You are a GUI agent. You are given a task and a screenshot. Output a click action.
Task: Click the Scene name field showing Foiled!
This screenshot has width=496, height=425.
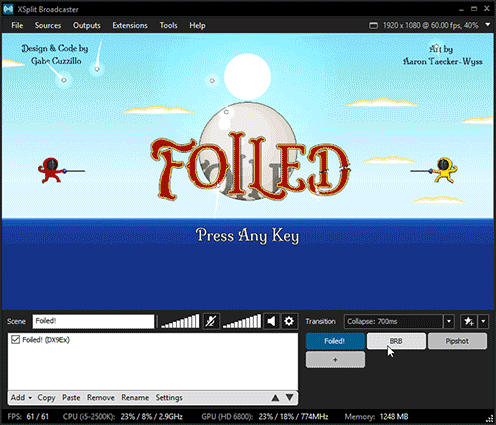pos(93,321)
